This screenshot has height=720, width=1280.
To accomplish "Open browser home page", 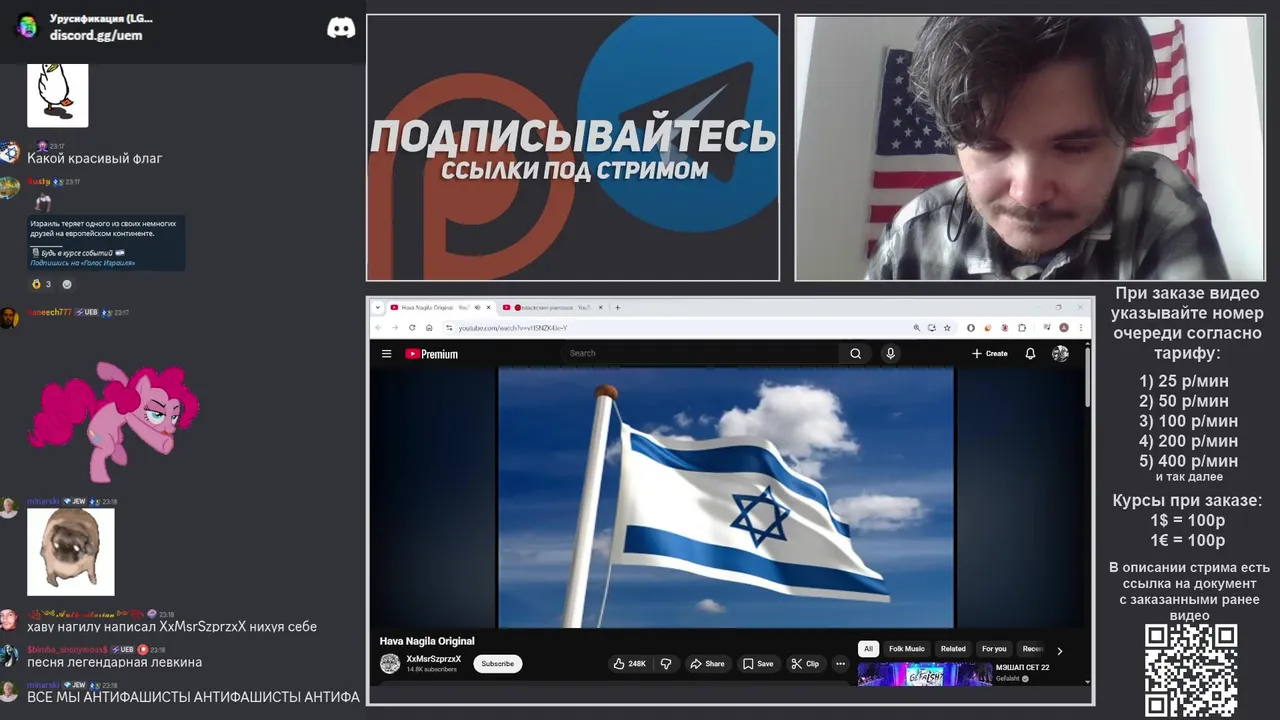I will (429, 328).
